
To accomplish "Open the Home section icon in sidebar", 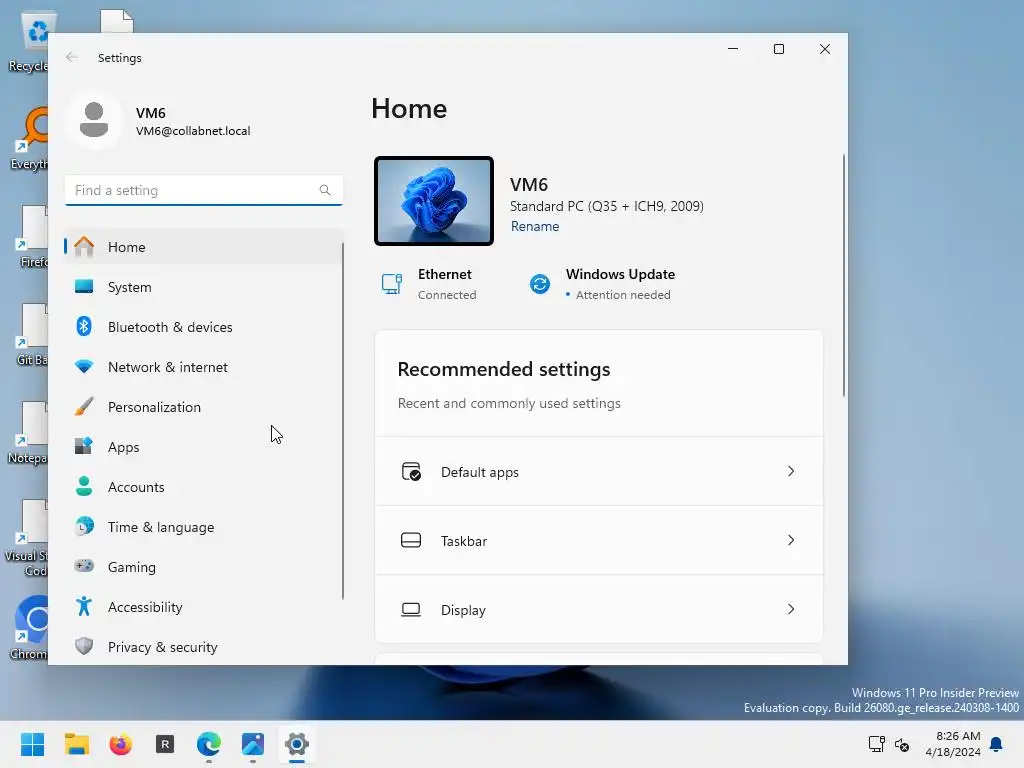I will 84,247.
